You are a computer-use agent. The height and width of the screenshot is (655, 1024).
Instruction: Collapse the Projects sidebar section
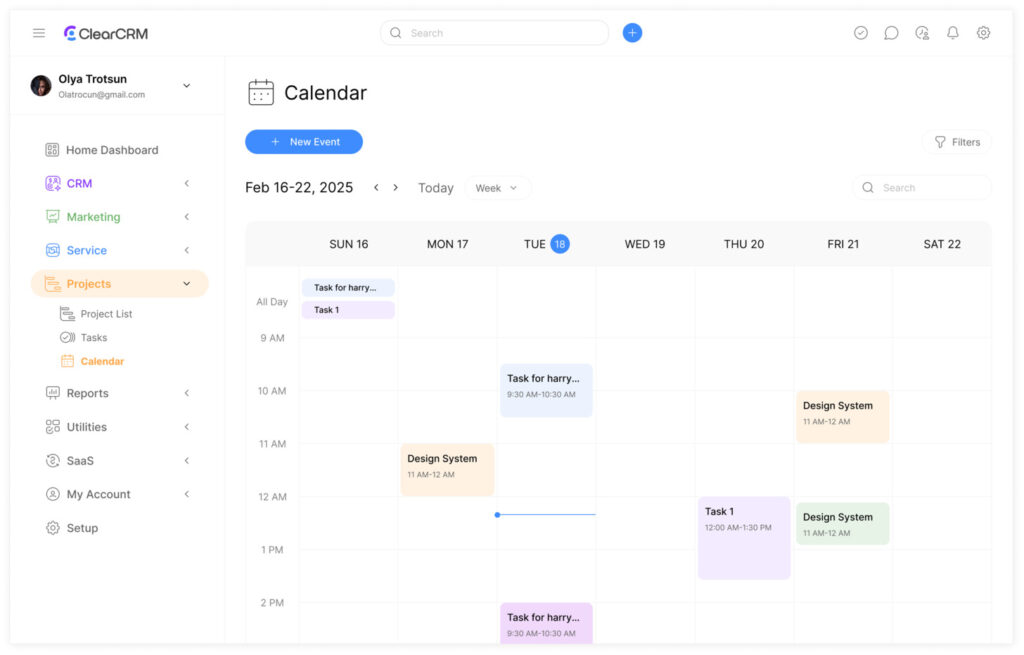click(186, 284)
